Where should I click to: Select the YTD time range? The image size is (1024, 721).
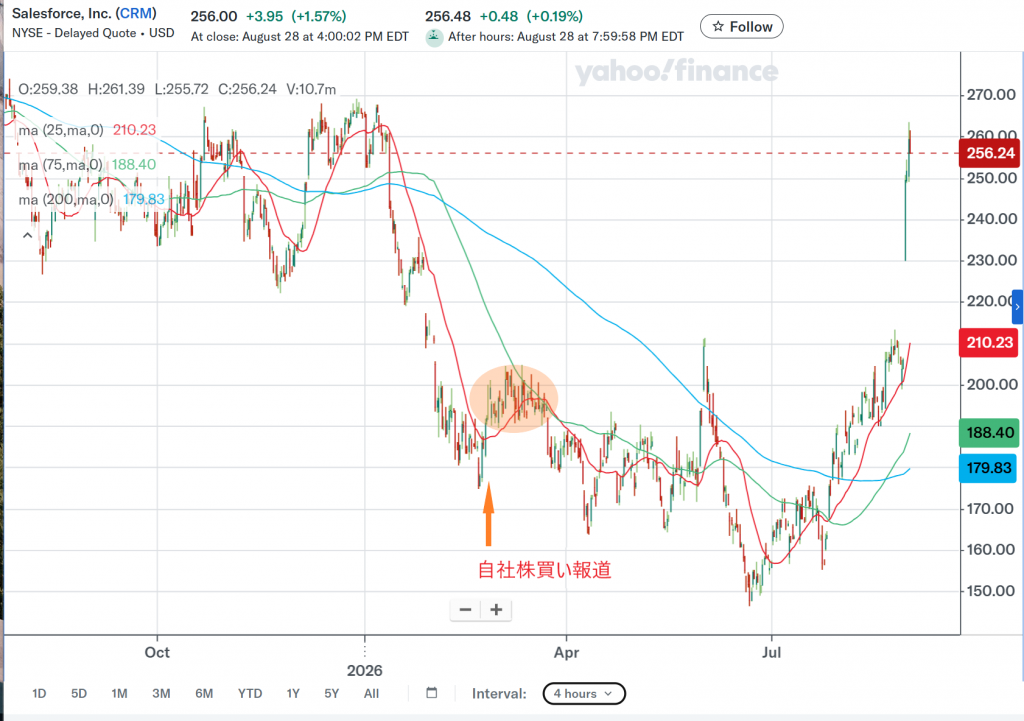250,694
